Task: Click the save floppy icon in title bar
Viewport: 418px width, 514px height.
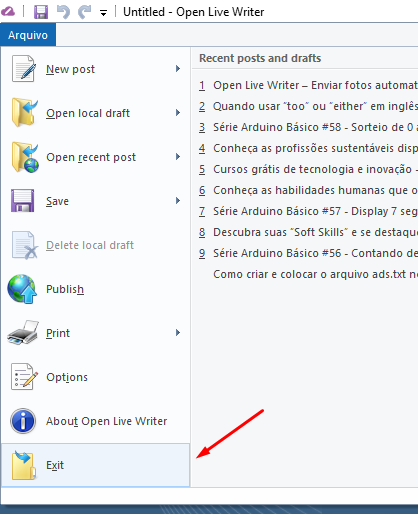Action: (x=41, y=12)
